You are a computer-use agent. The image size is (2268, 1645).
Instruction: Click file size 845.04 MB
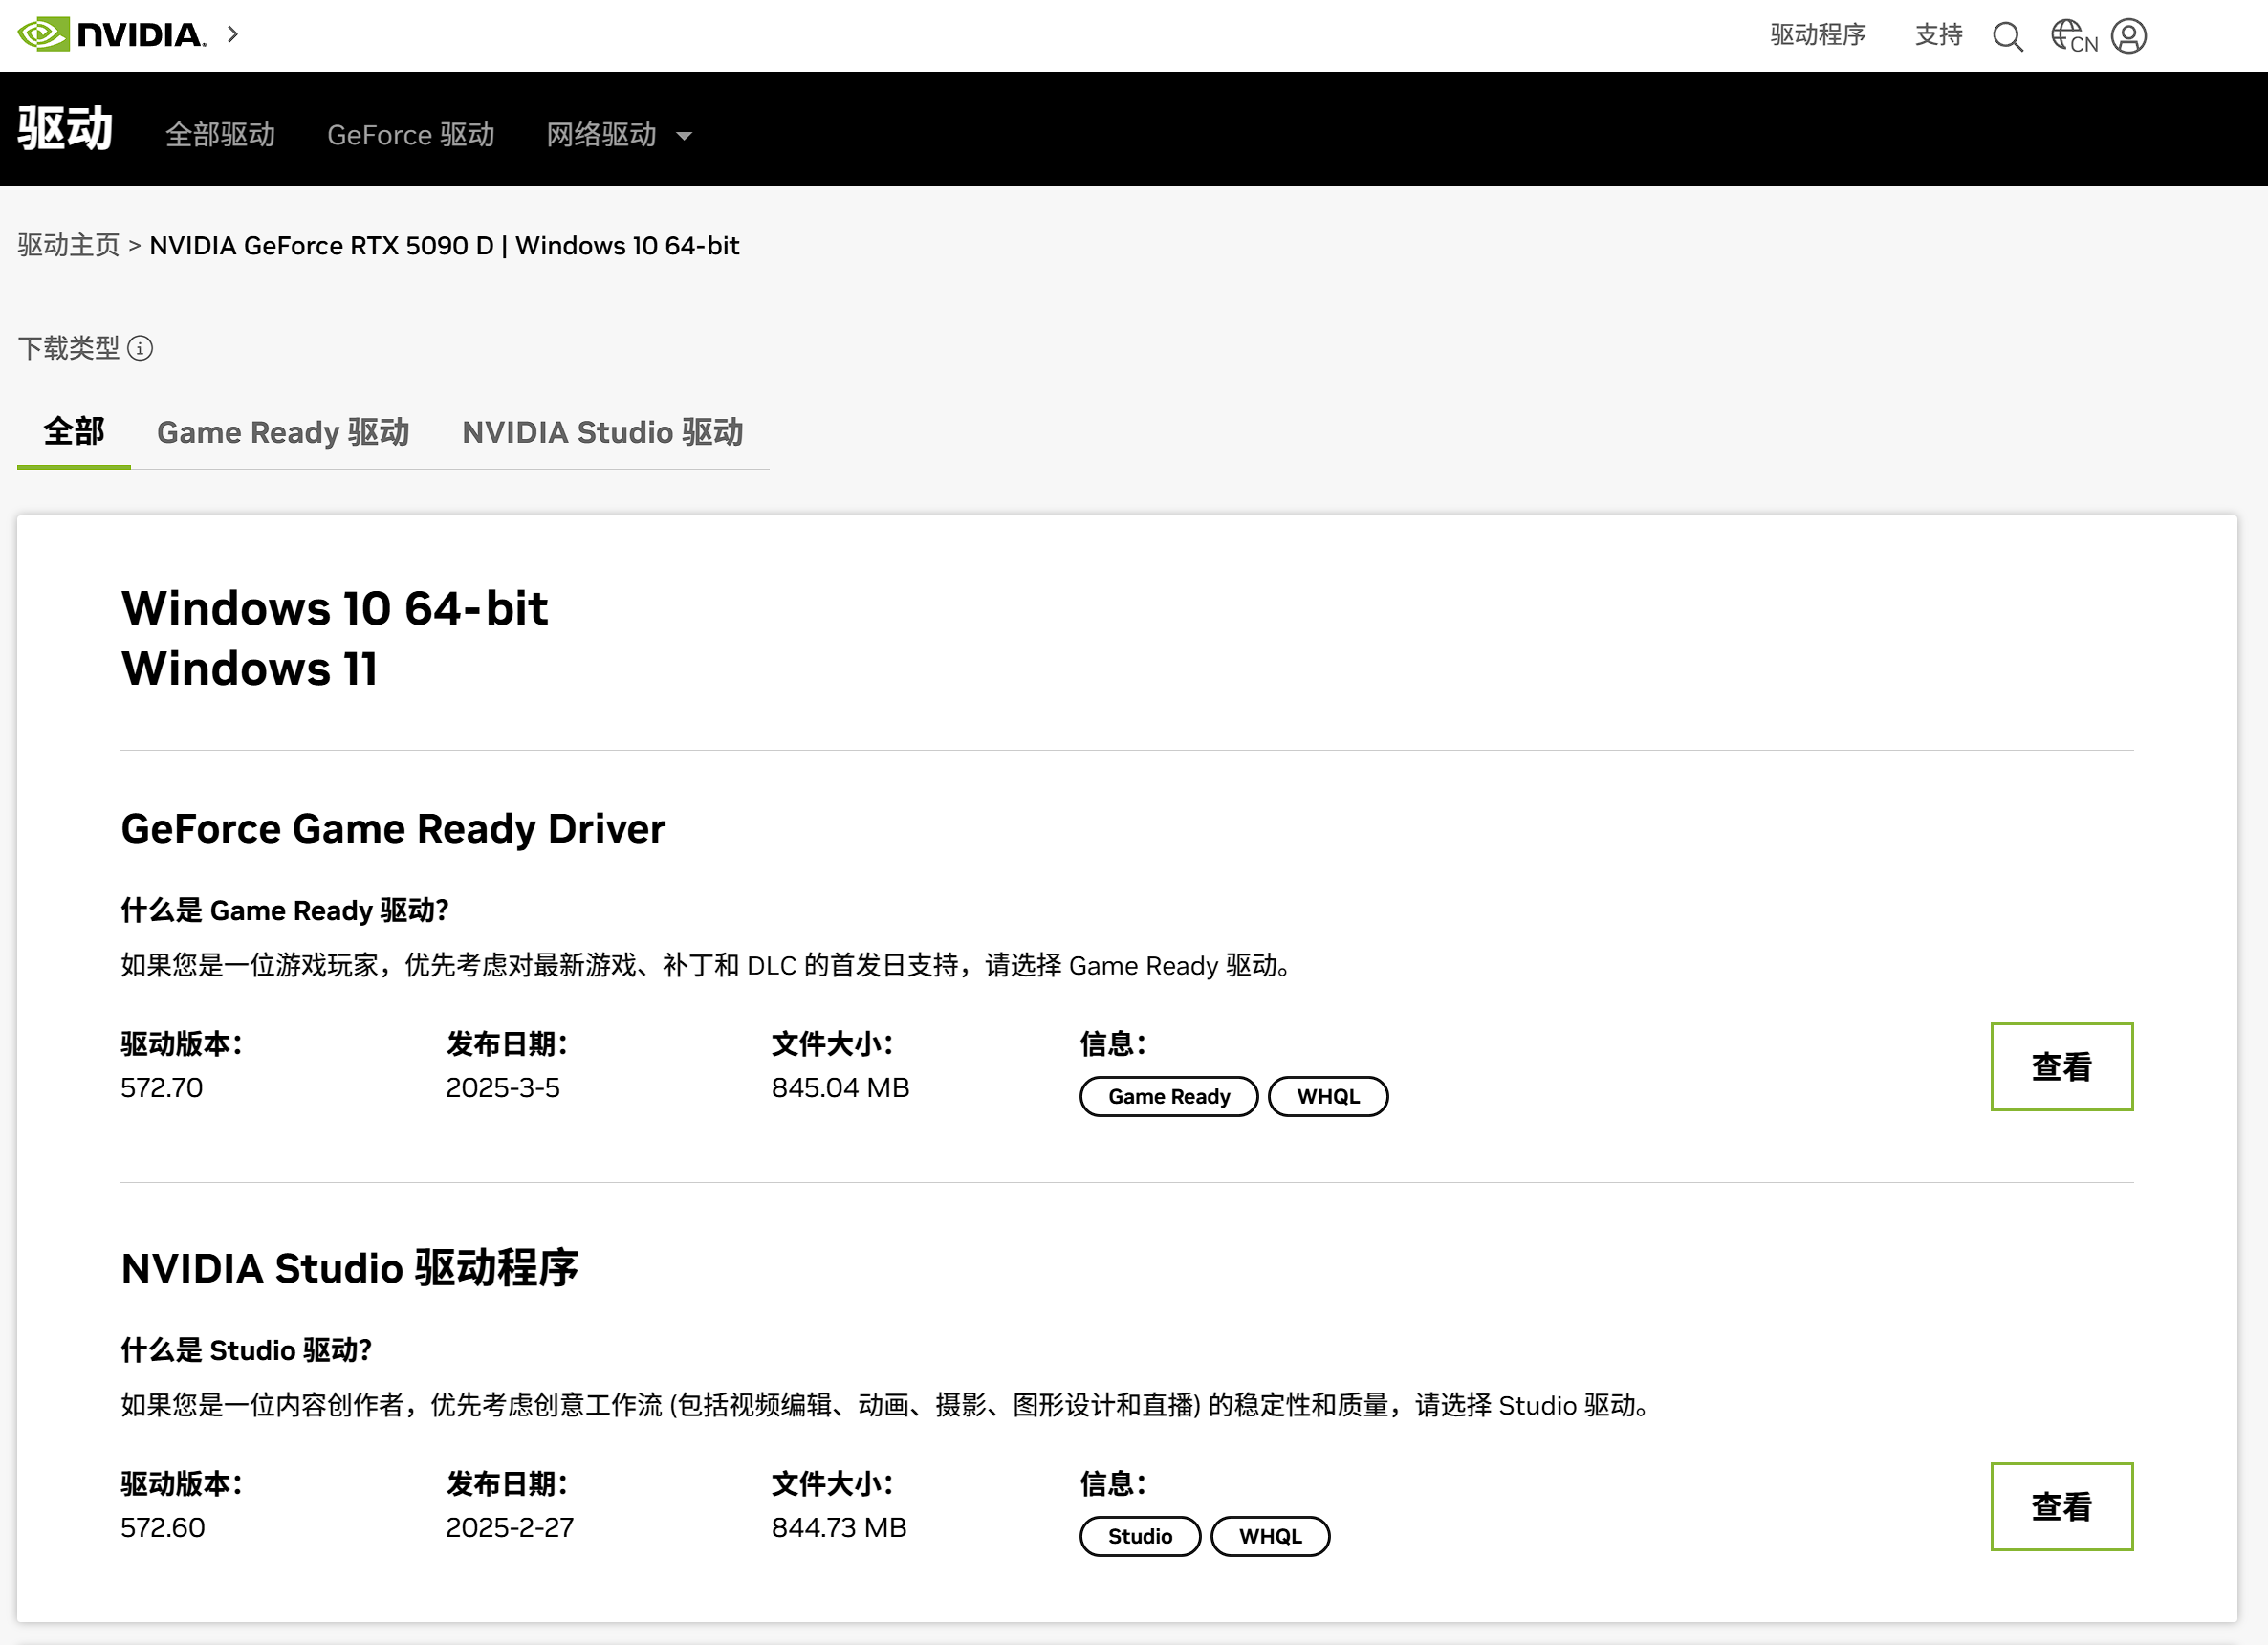840,1088
